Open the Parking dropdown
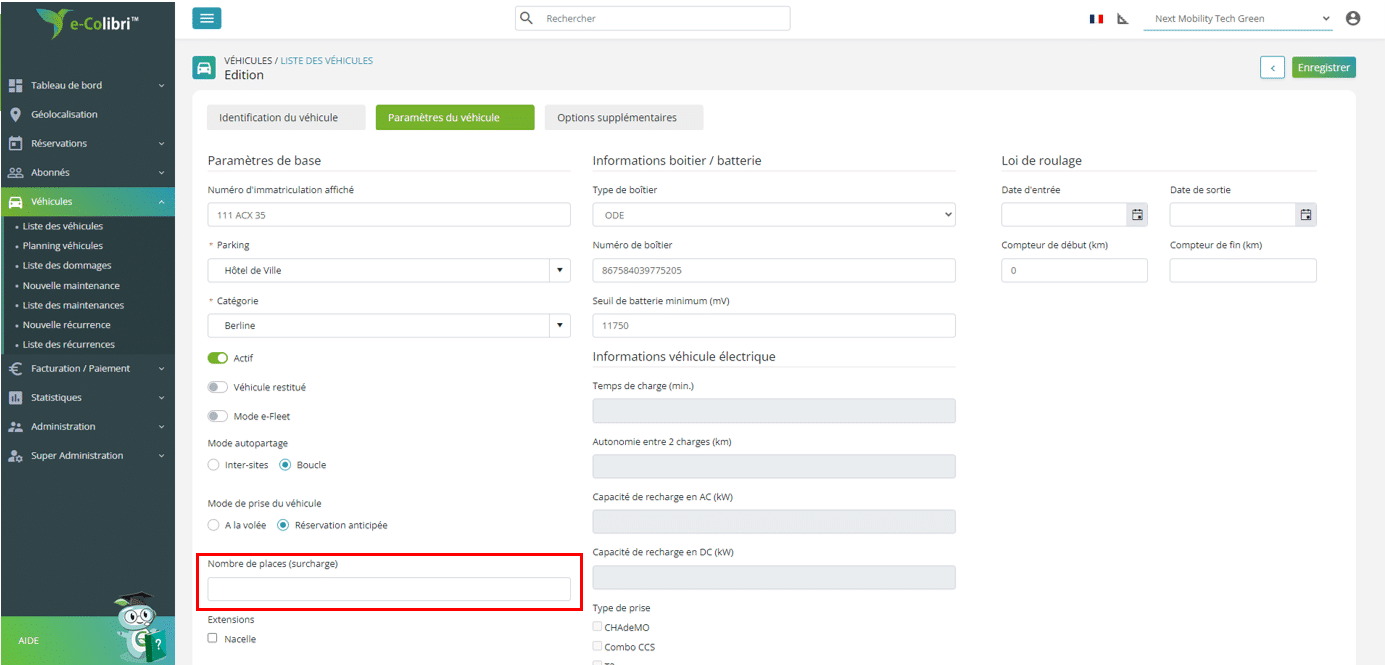This screenshot has height=665, width=1385. [x=389, y=270]
